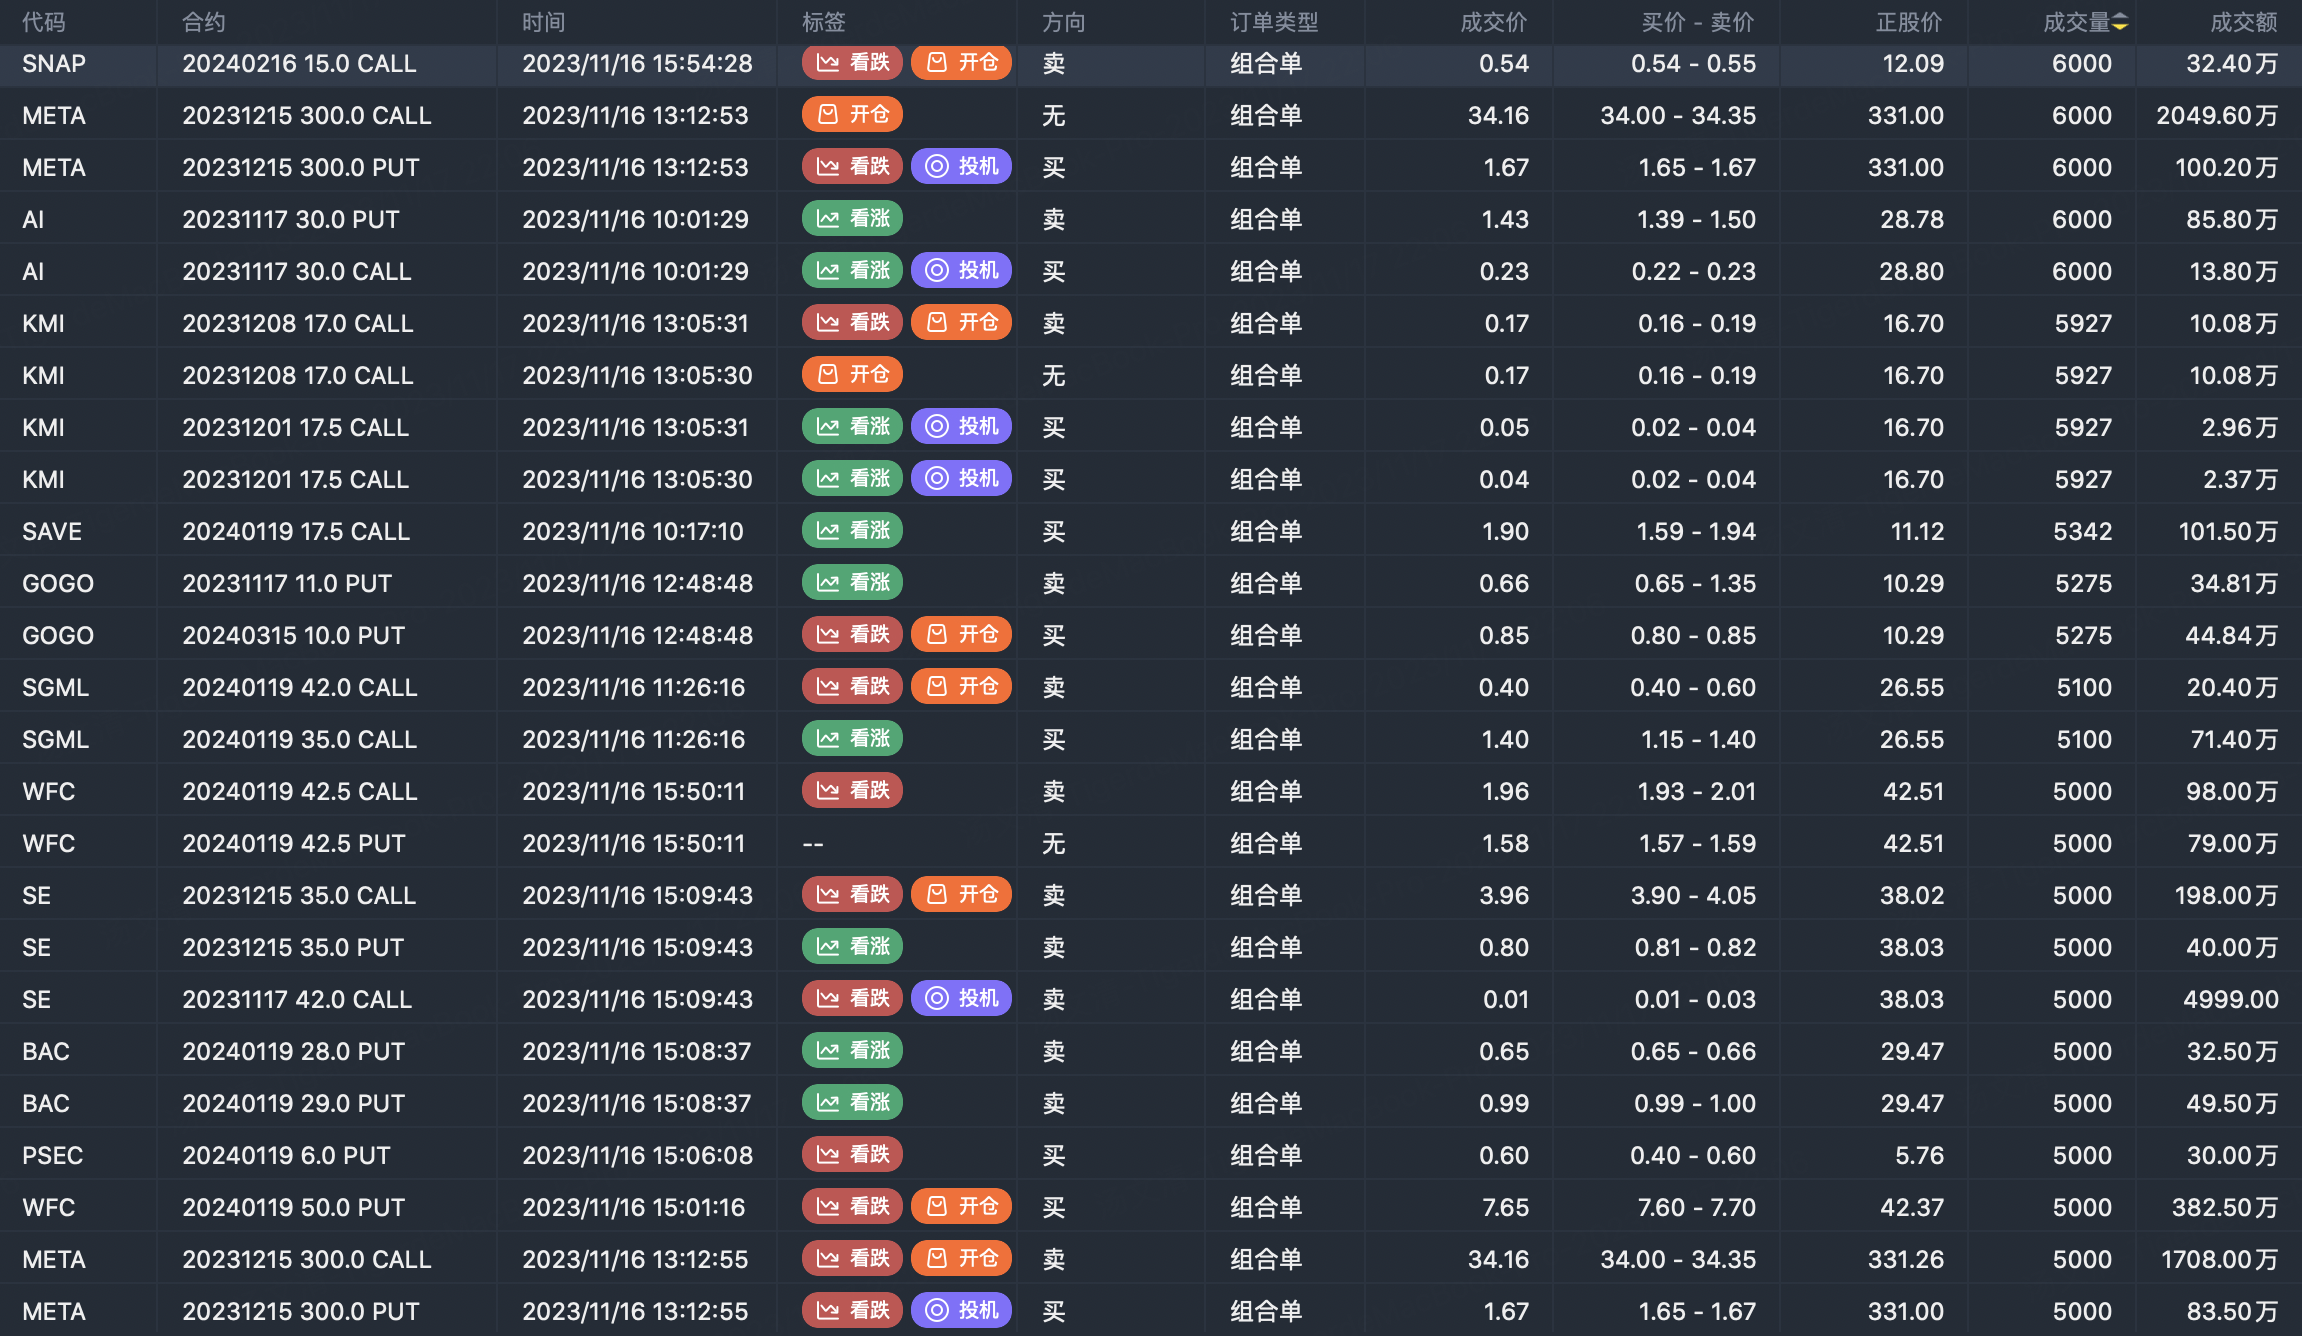Select contract 20231117 42.0 CALL

coord(297,999)
